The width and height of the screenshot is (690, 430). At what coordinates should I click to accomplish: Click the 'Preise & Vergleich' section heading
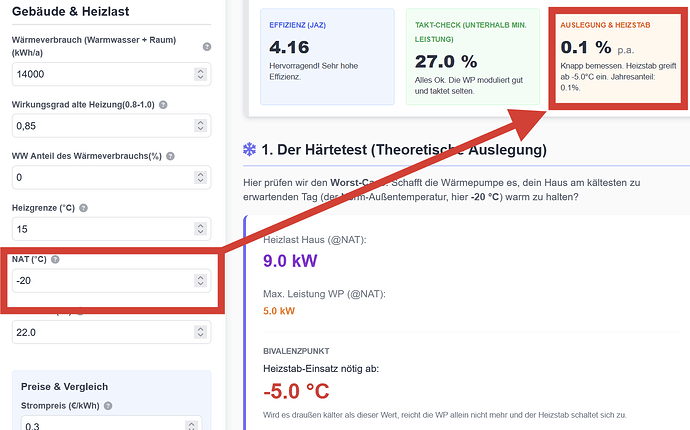64,386
